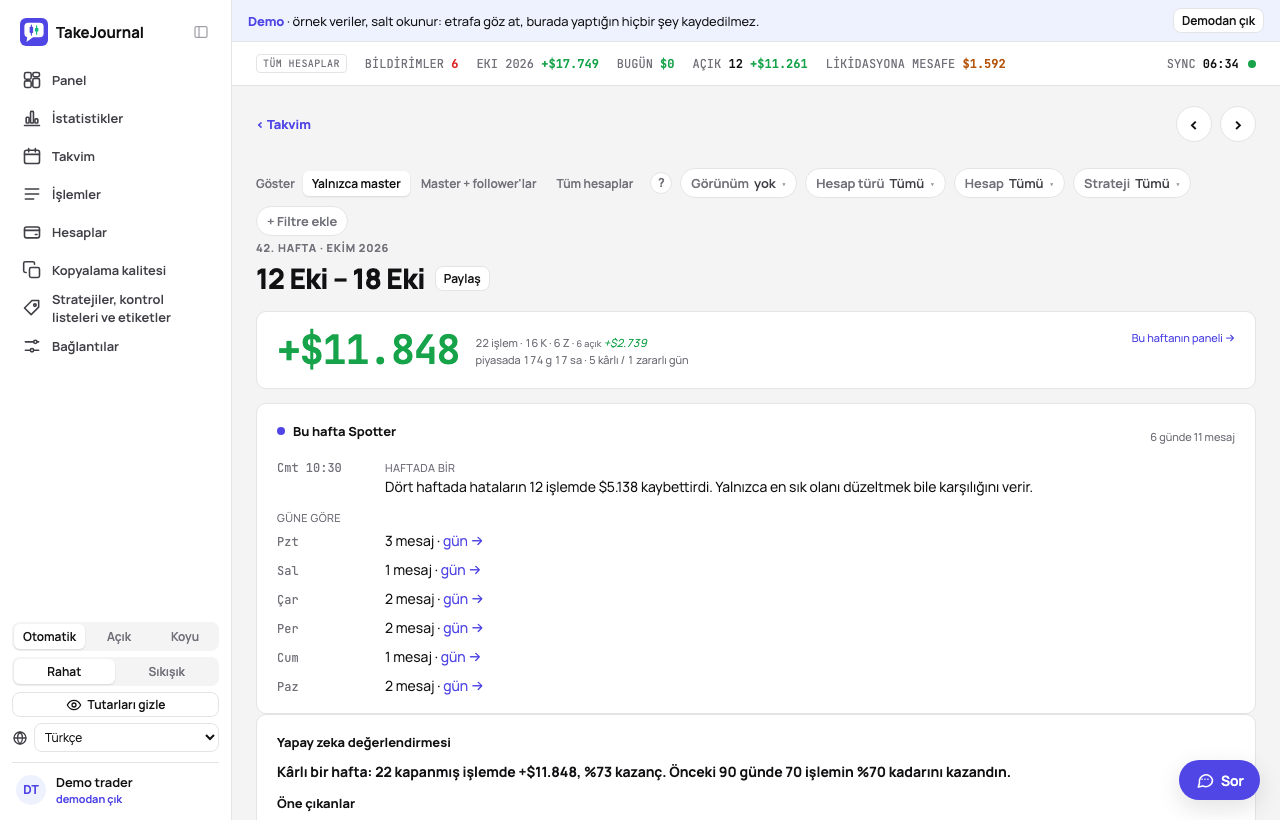1280x820 pixels.
Task: Open the Hesap Tümü dropdown
Action: 1009,184
